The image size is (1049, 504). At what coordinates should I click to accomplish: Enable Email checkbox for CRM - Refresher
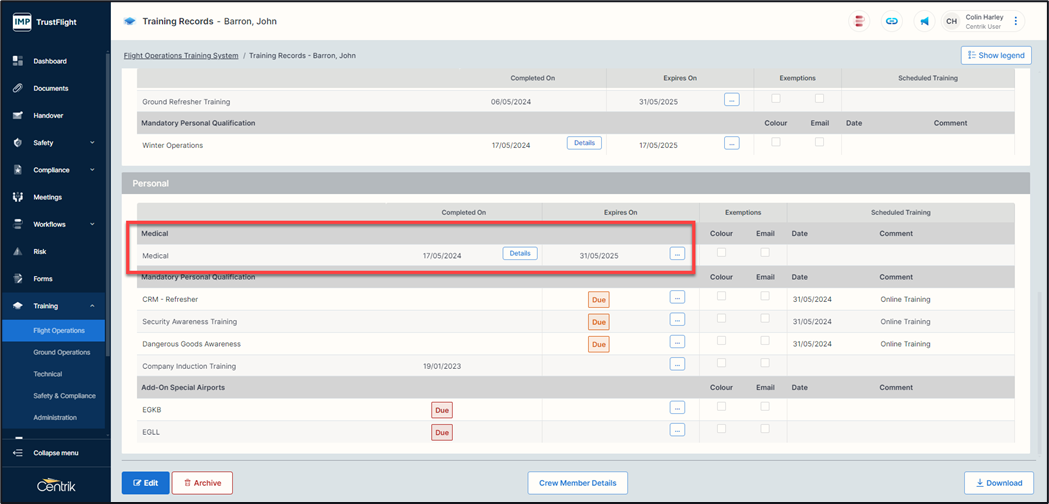(x=765, y=296)
